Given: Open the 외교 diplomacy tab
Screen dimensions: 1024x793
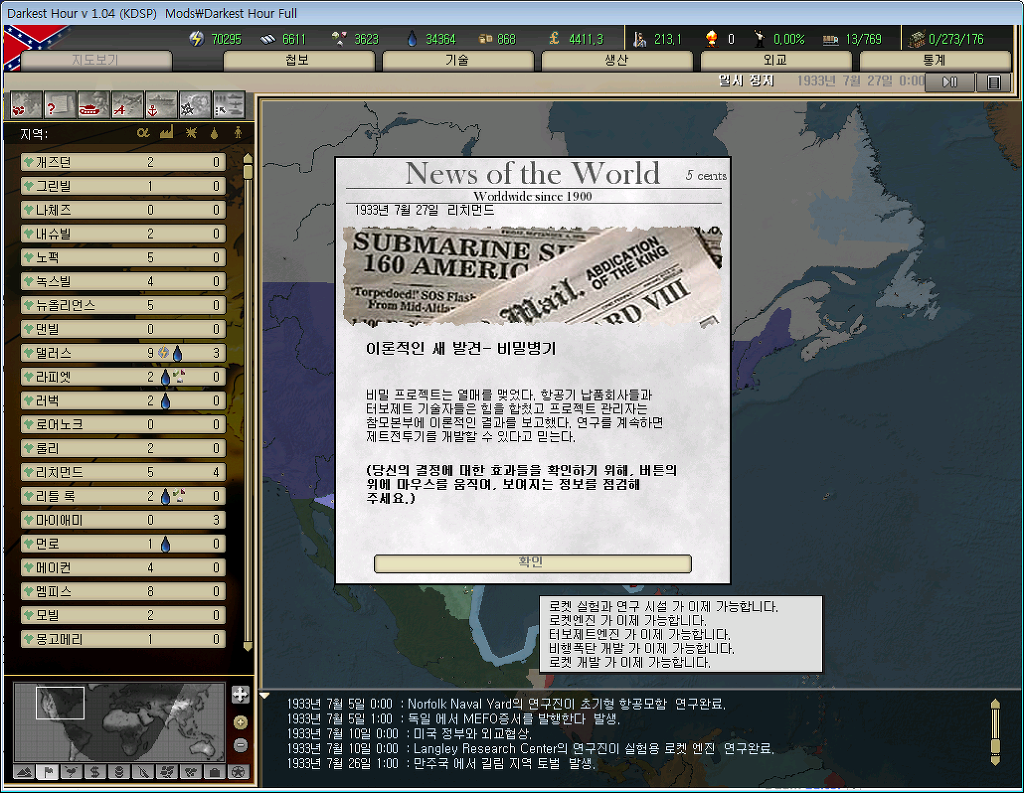Looking at the screenshot, I should click(776, 60).
